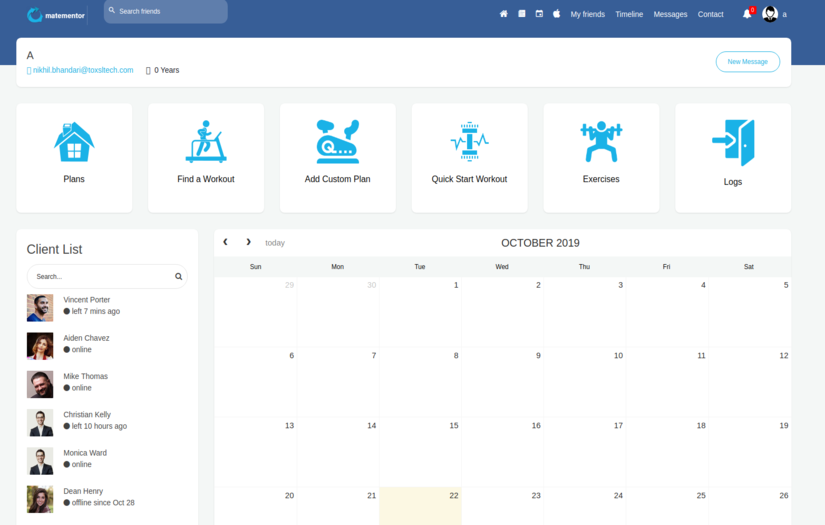
Task: Open Messages menu item
Action: point(670,14)
